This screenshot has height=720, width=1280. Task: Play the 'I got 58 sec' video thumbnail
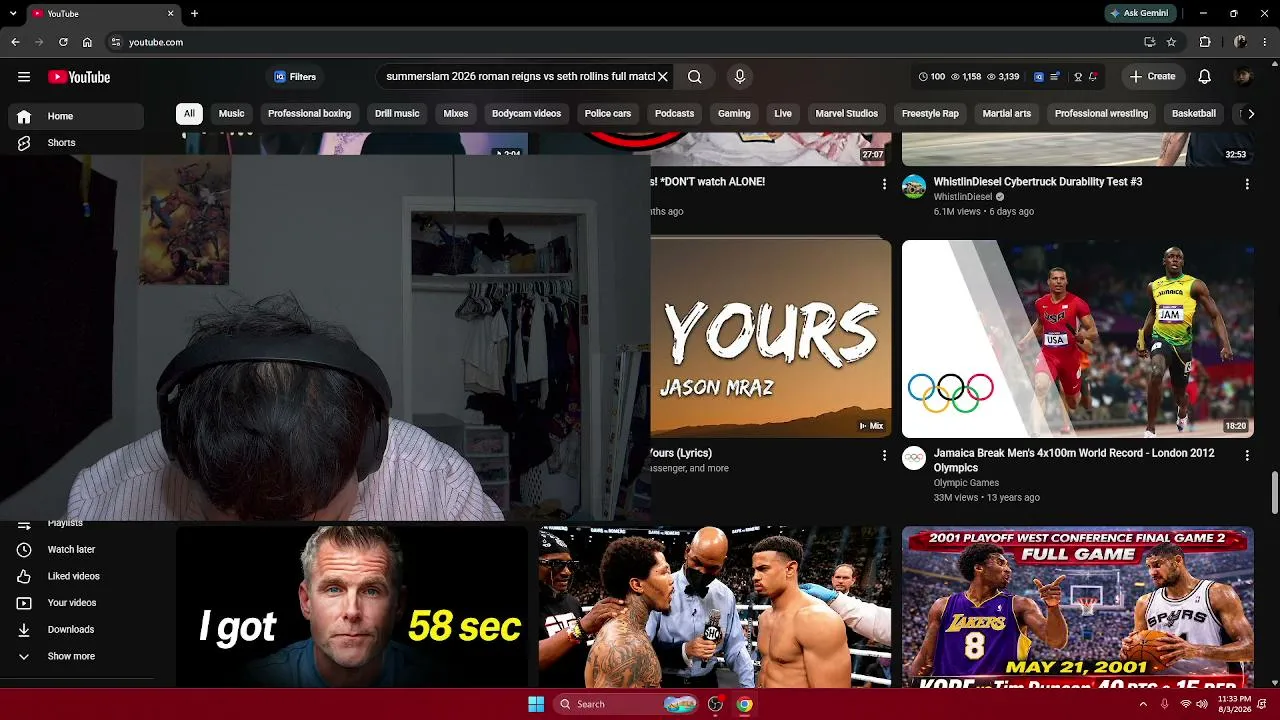(x=352, y=607)
